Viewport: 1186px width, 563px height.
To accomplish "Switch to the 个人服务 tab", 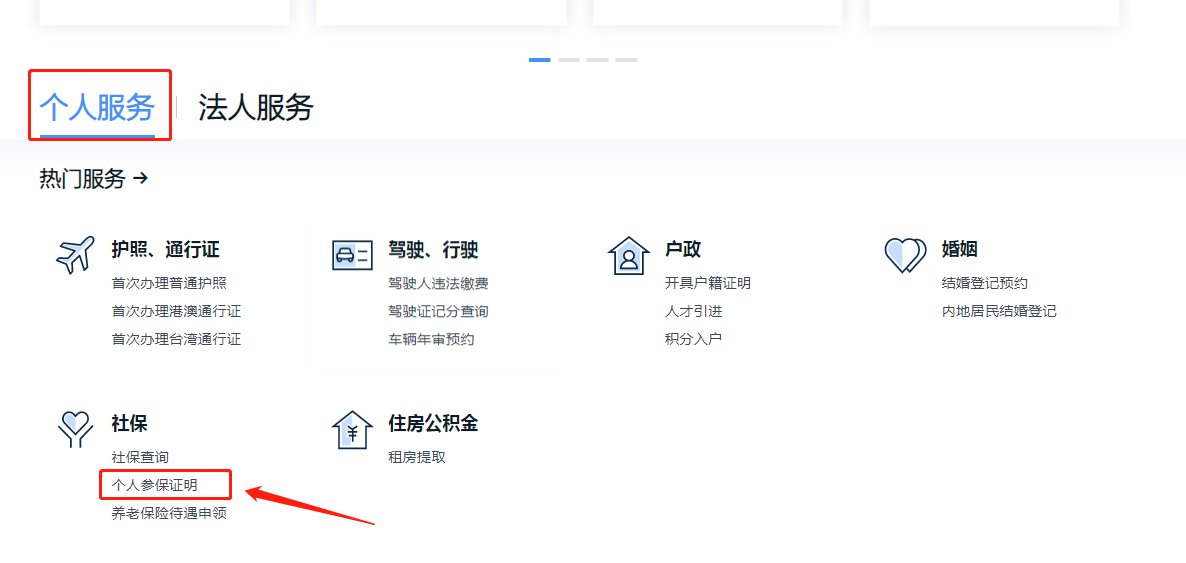I will pos(97,107).
